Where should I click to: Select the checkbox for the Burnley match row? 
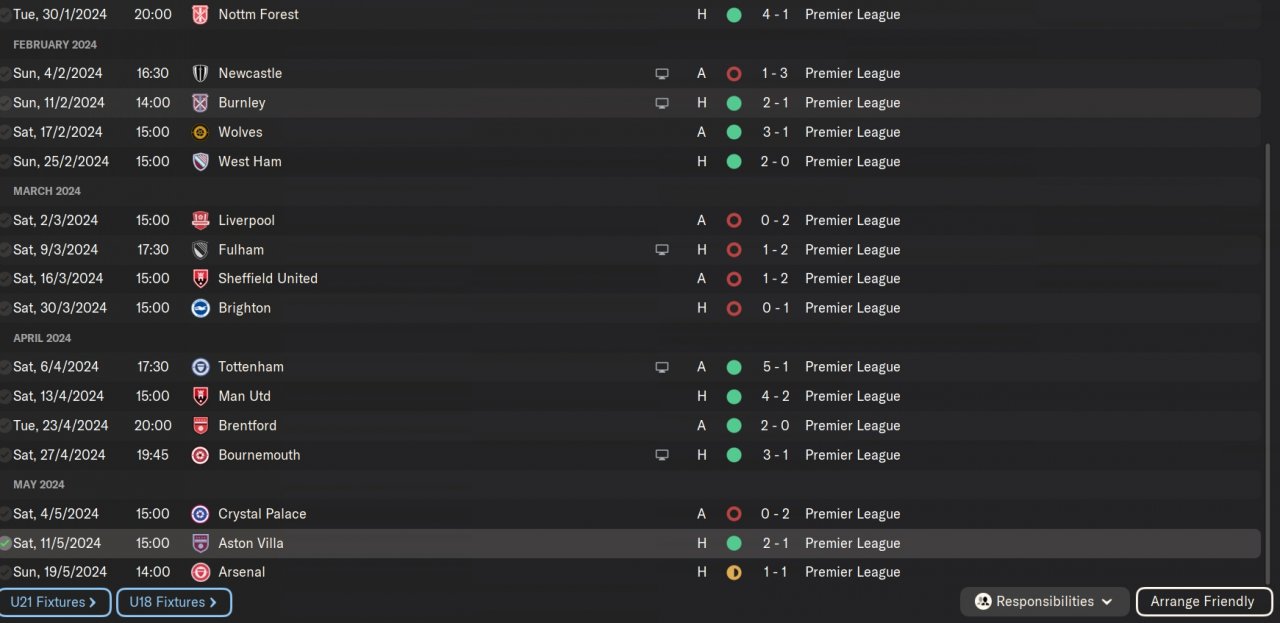pos(6,103)
